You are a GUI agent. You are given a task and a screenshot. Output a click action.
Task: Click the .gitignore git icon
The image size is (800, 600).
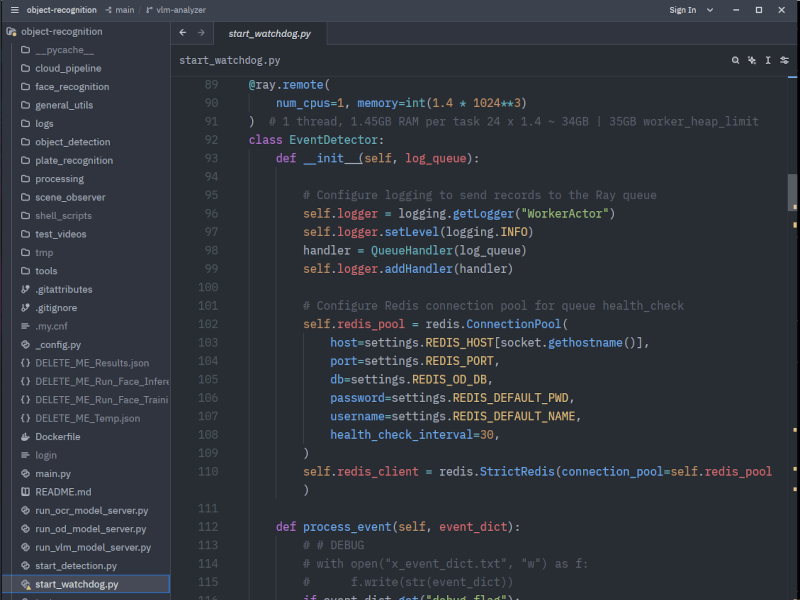point(25,308)
